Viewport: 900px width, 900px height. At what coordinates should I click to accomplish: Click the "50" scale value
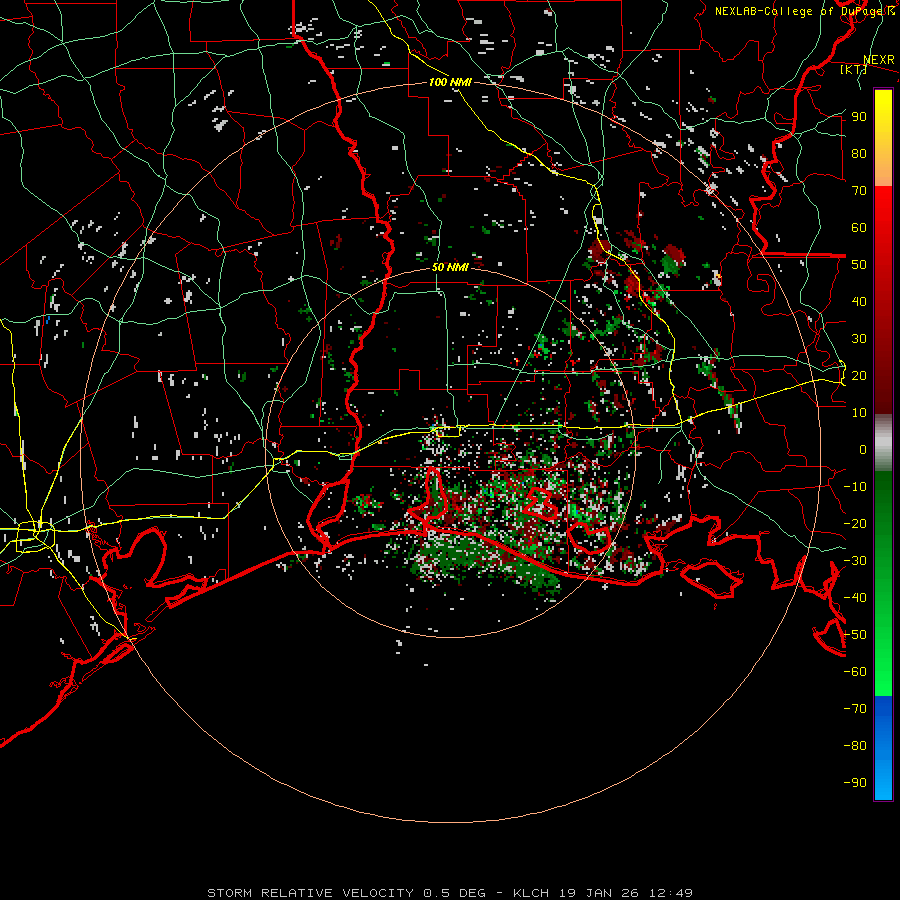point(859,265)
